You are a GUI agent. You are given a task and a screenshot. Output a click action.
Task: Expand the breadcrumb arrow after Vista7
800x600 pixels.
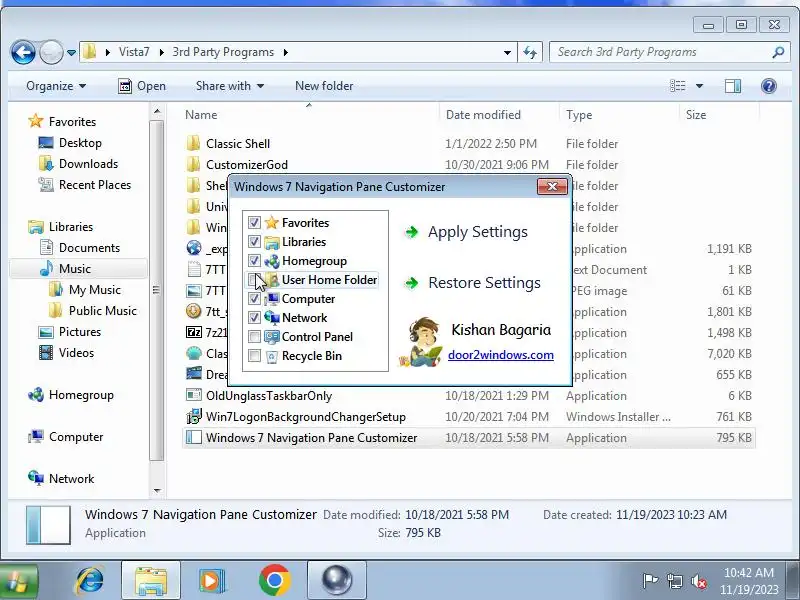tap(161, 52)
